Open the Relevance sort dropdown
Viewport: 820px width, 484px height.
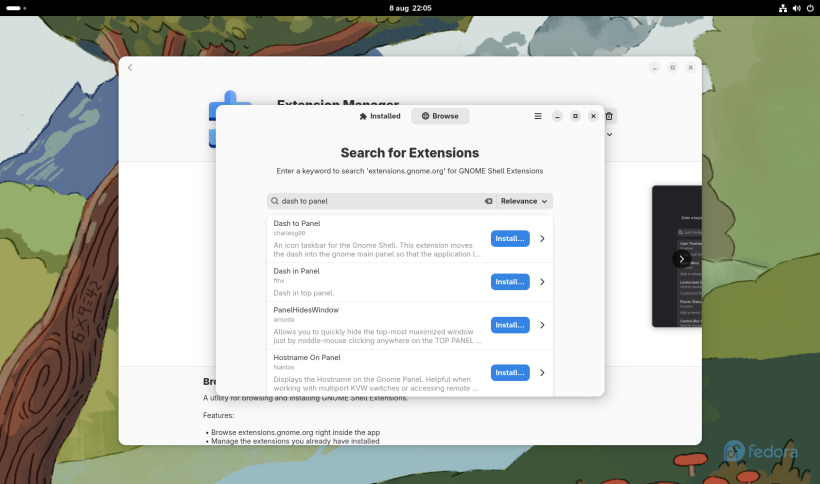(x=524, y=201)
